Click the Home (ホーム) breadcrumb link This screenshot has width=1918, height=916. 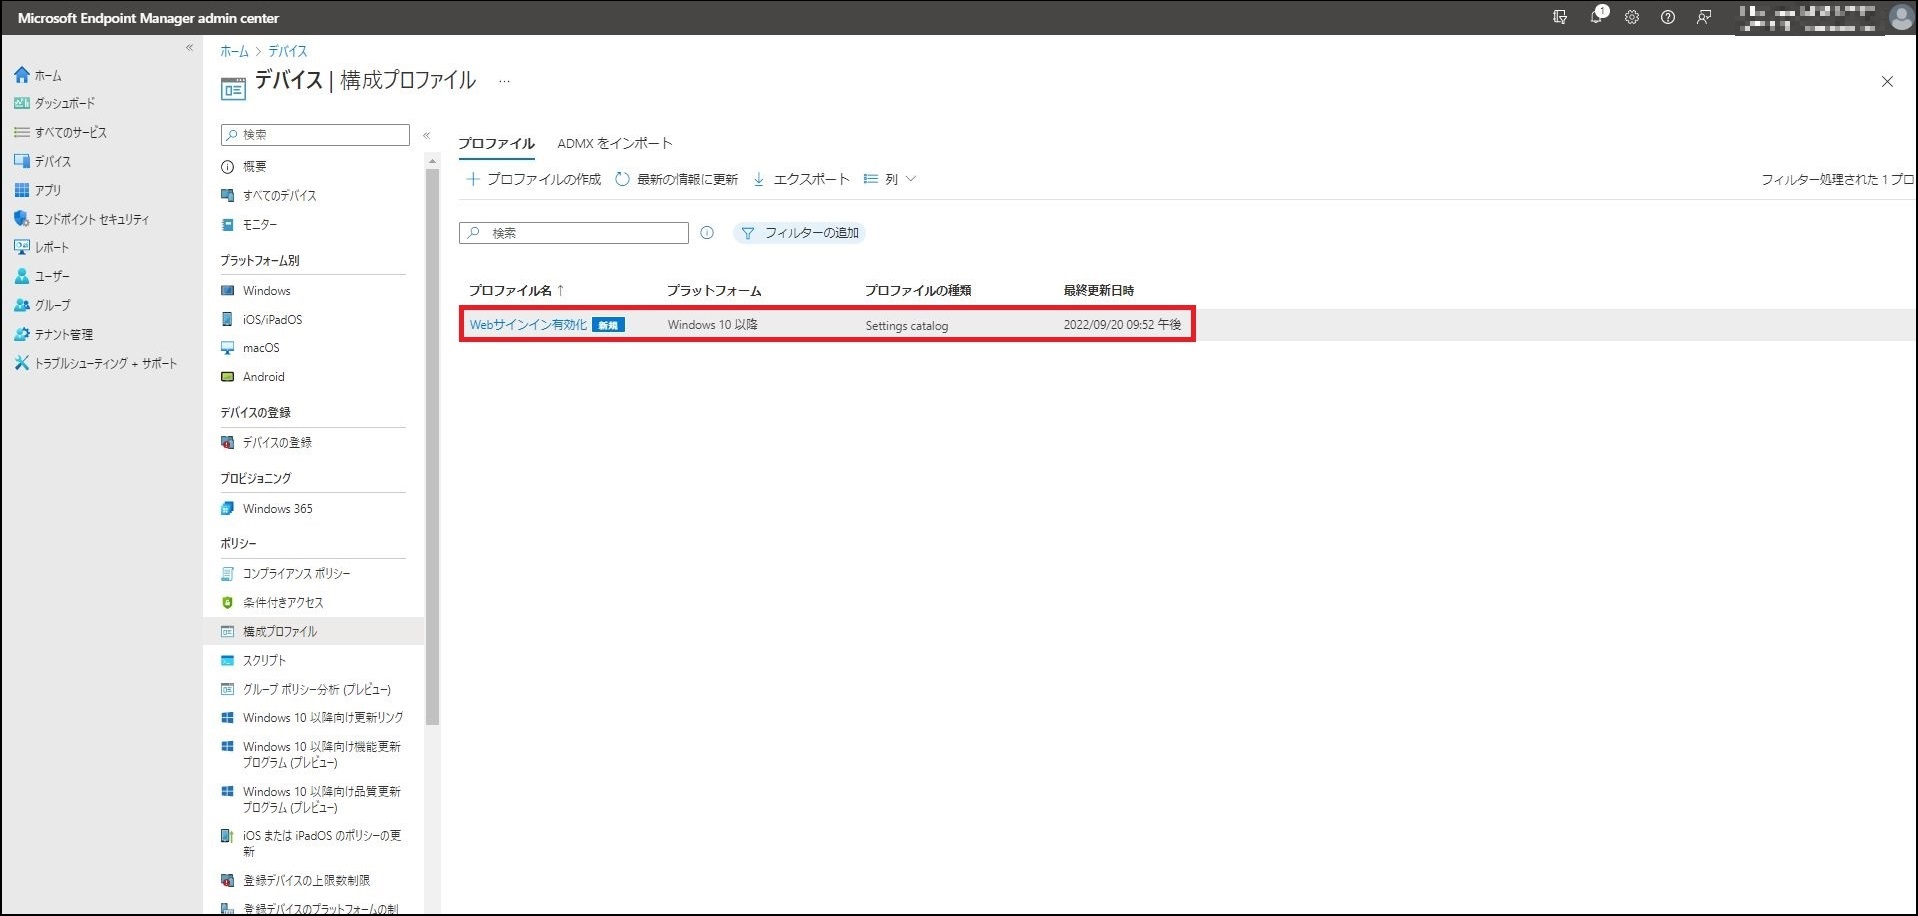[234, 51]
